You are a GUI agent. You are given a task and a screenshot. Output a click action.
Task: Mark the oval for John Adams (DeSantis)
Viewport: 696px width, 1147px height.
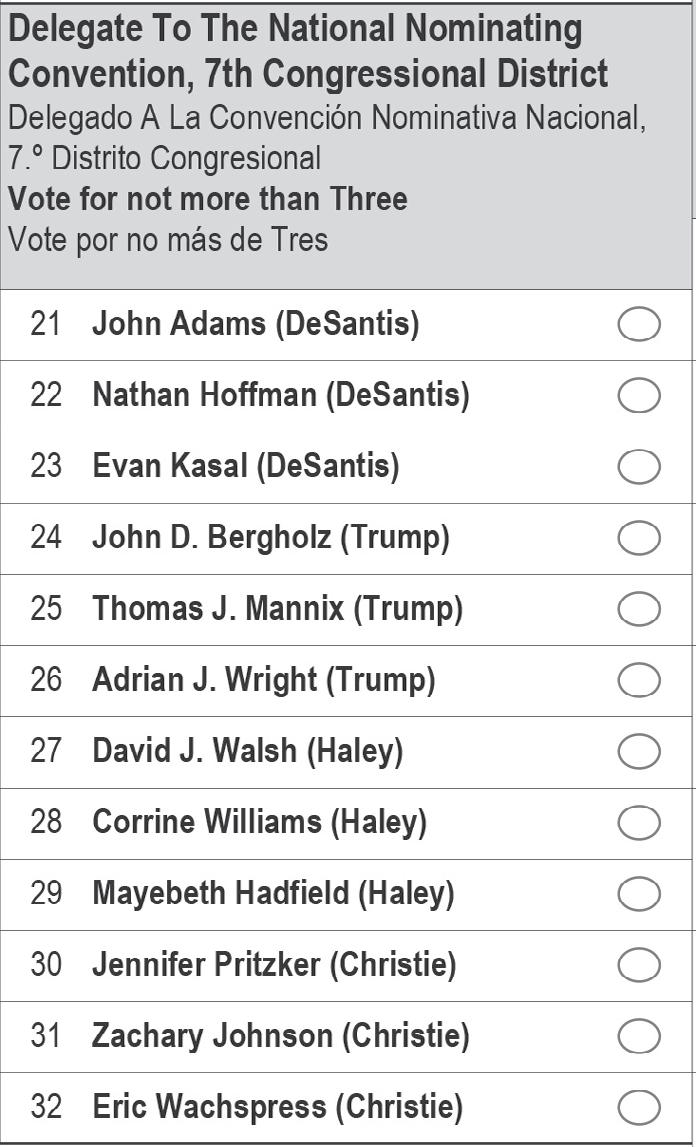click(x=639, y=325)
